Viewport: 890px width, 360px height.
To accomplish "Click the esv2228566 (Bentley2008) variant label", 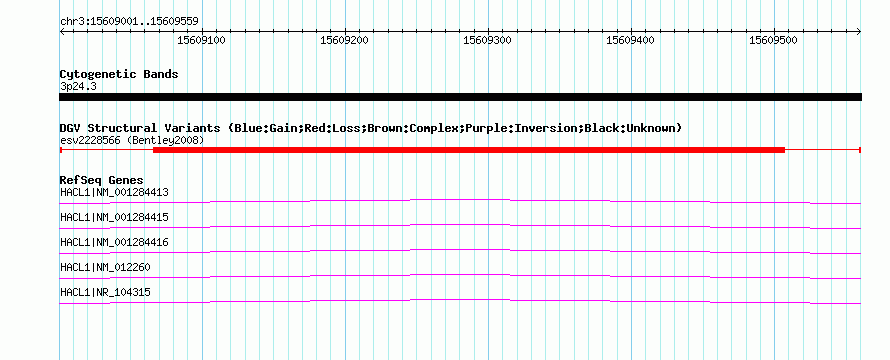I will pyautogui.click(x=132, y=140).
